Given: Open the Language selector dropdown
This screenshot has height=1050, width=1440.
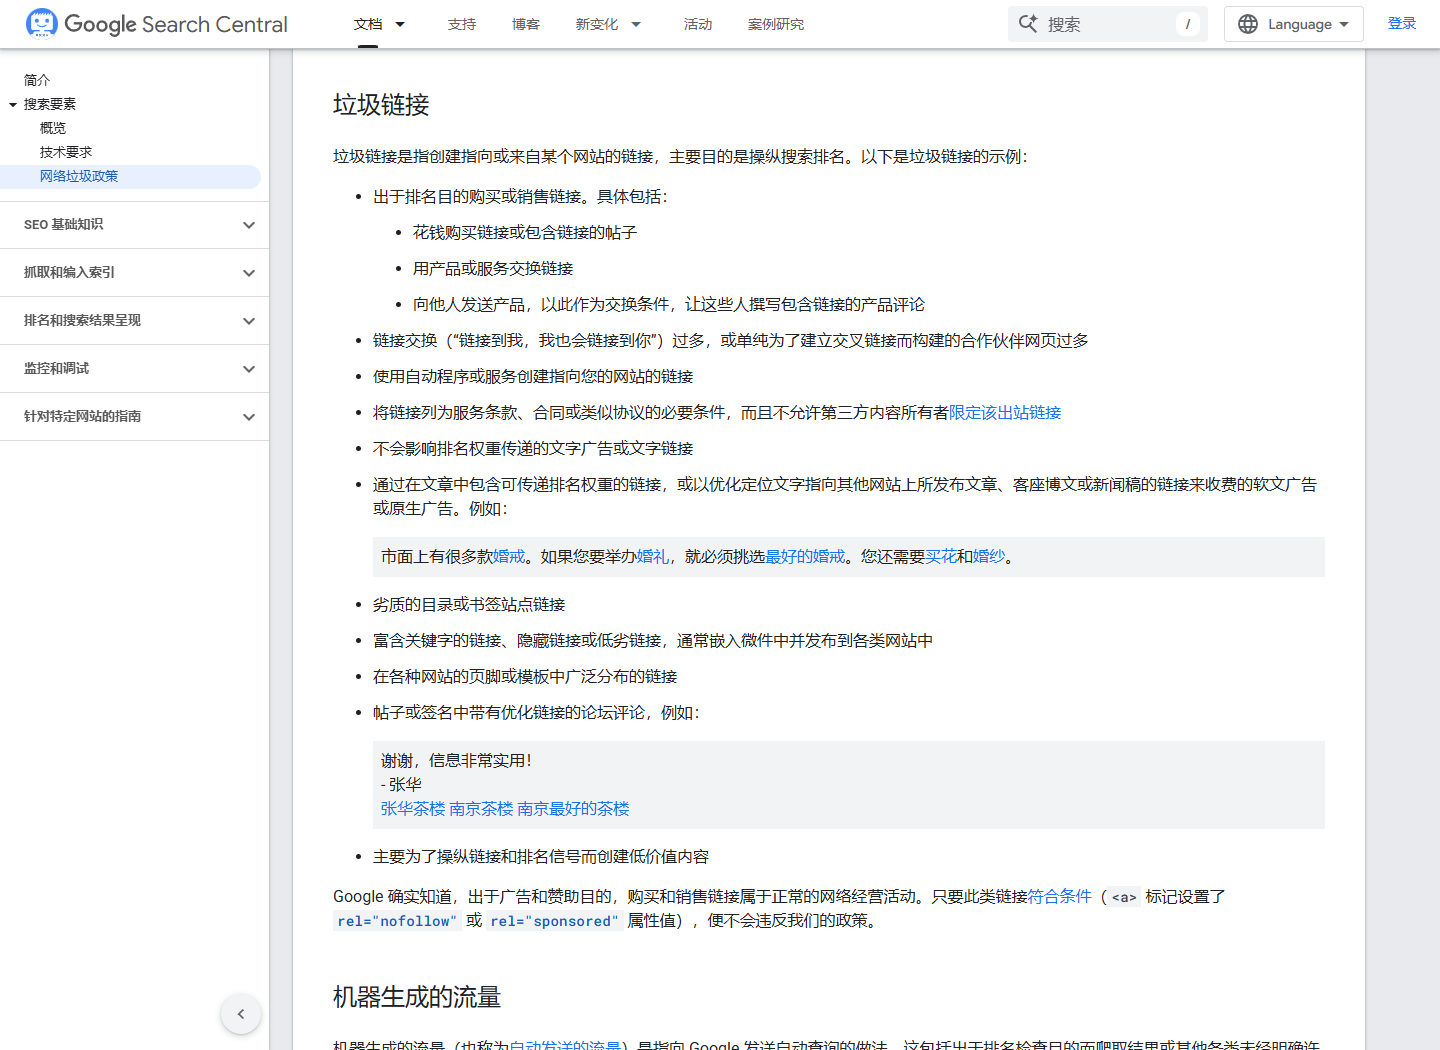Looking at the screenshot, I should (x=1294, y=24).
